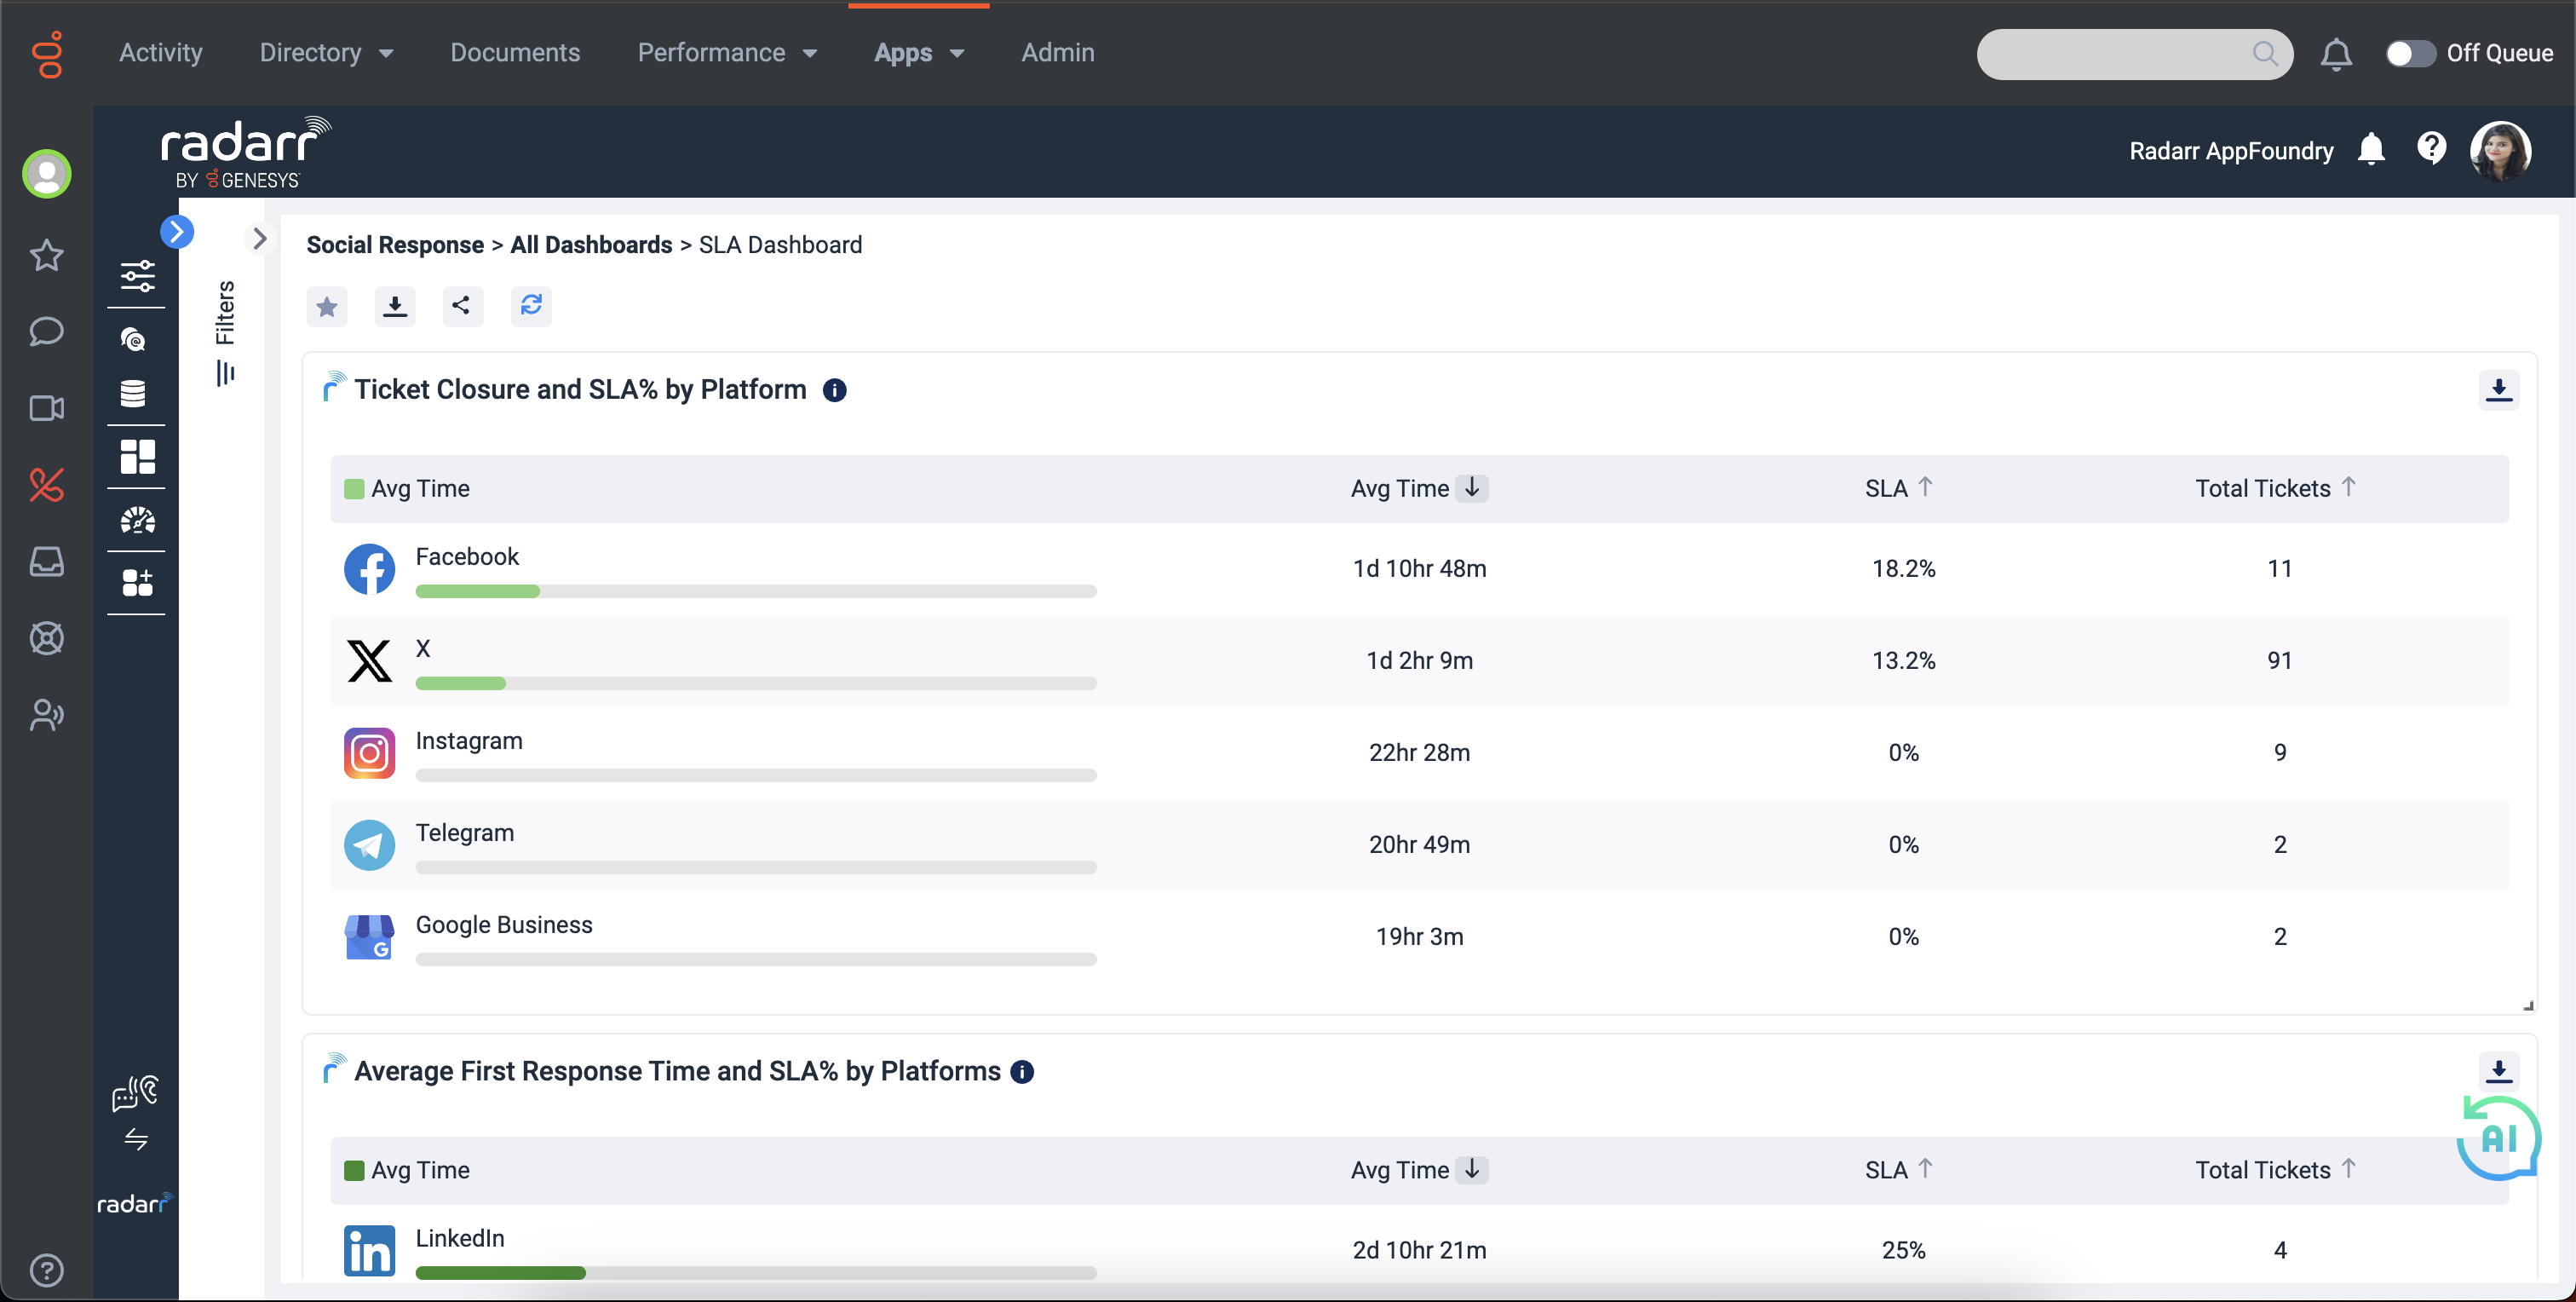Click the All Dashboards breadcrumb link

[590, 244]
